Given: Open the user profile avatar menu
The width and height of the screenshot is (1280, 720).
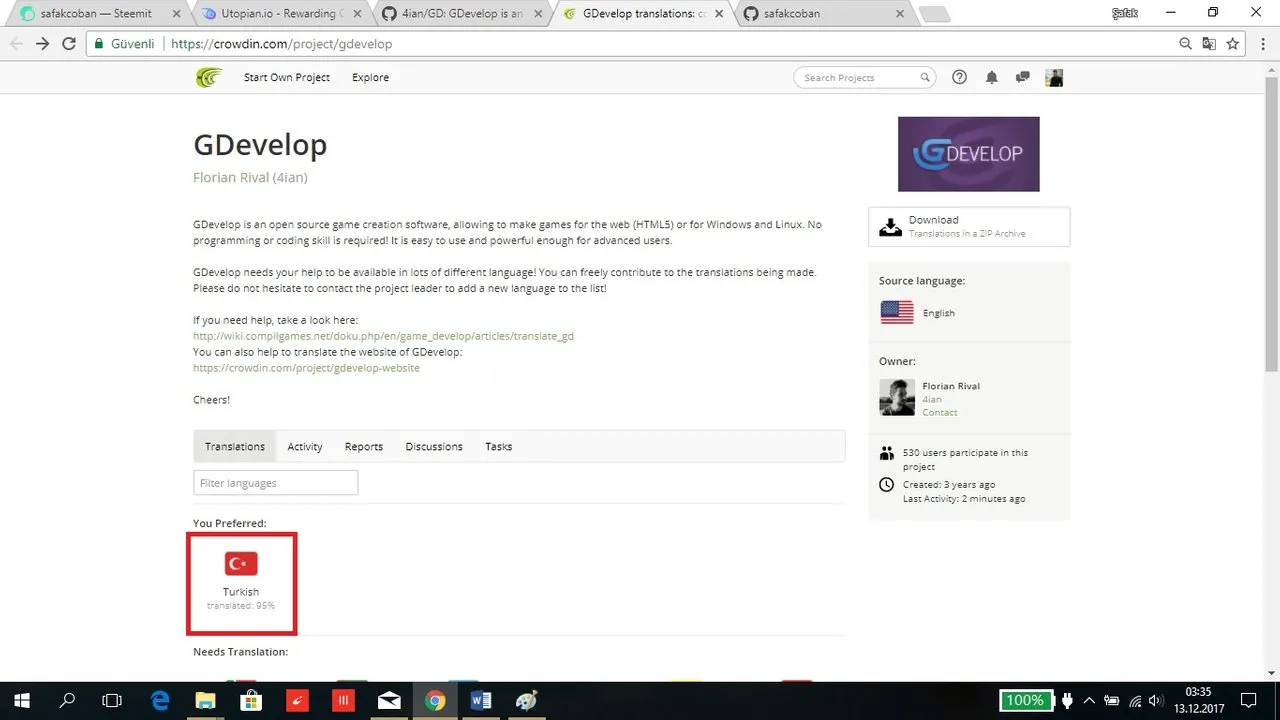Looking at the screenshot, I should point(1054,77).
